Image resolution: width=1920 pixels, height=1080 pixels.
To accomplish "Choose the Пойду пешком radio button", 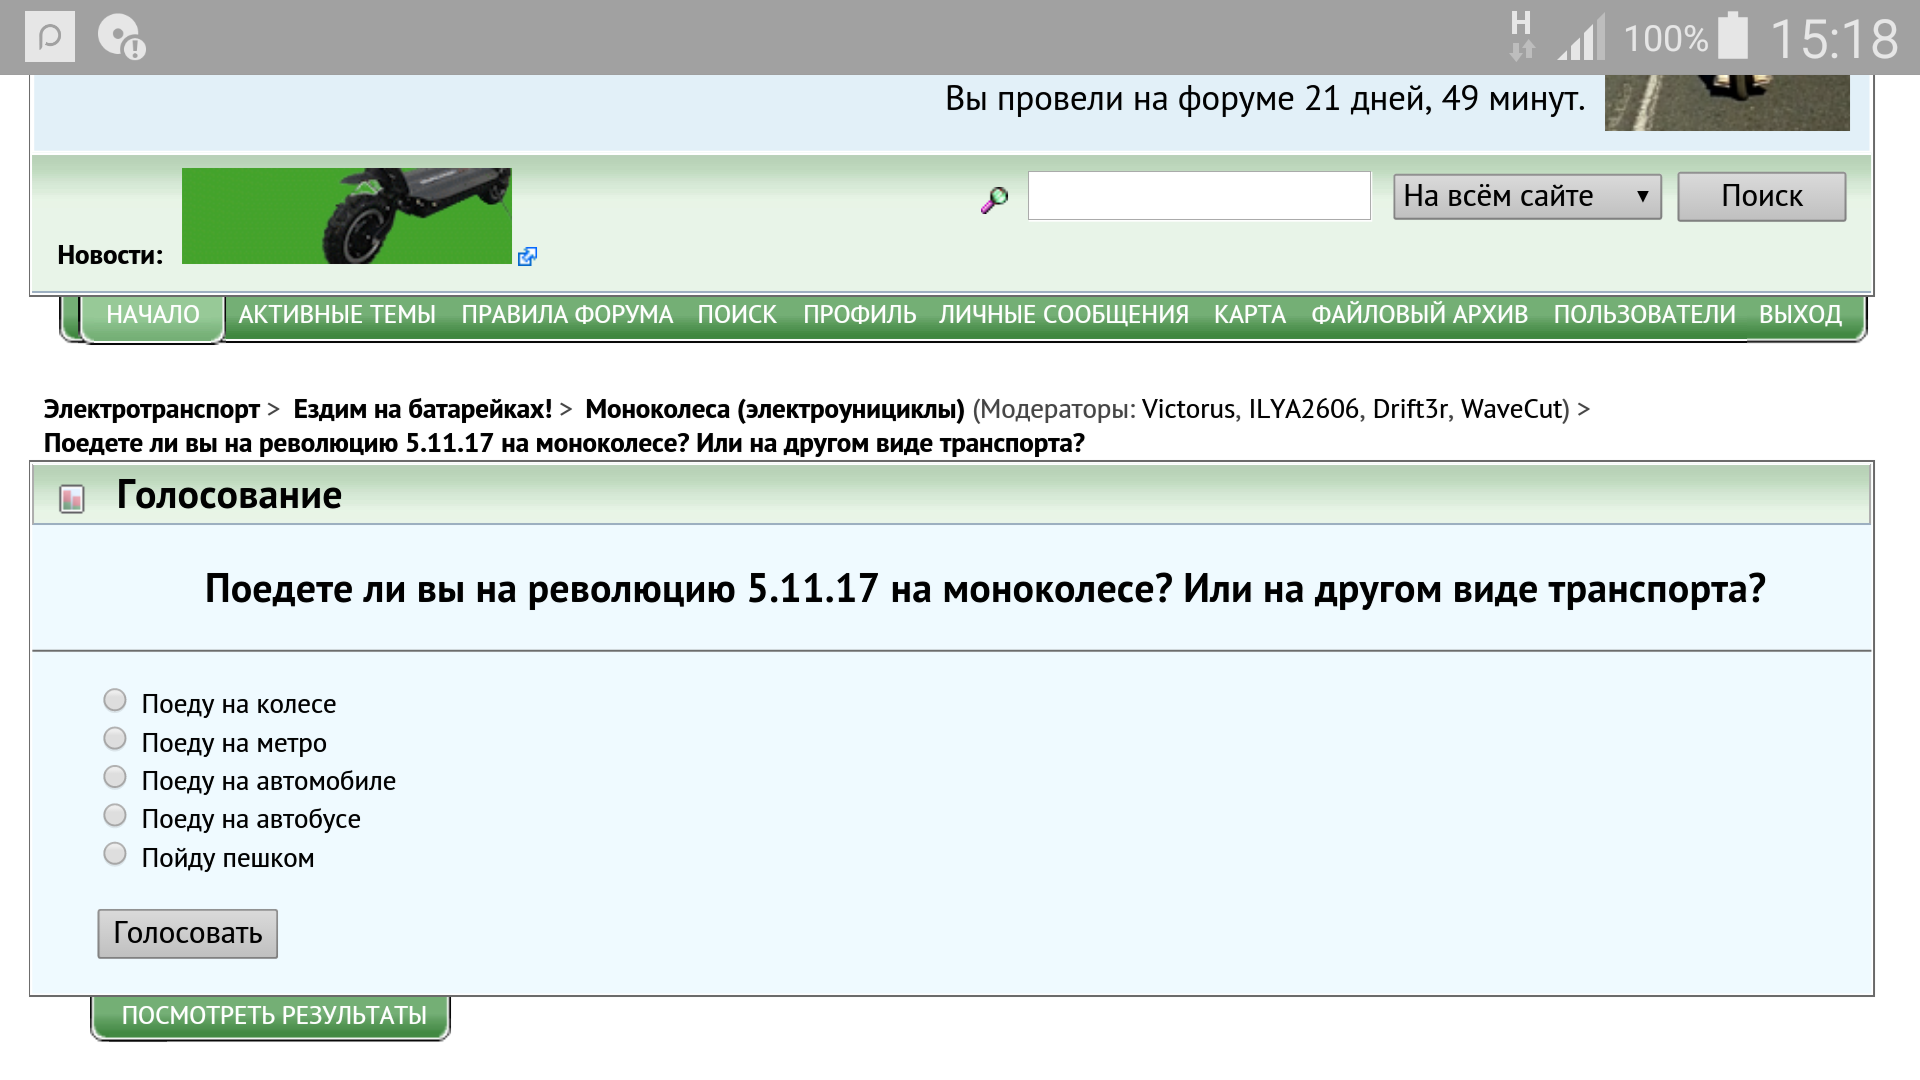I will (115, 854).
